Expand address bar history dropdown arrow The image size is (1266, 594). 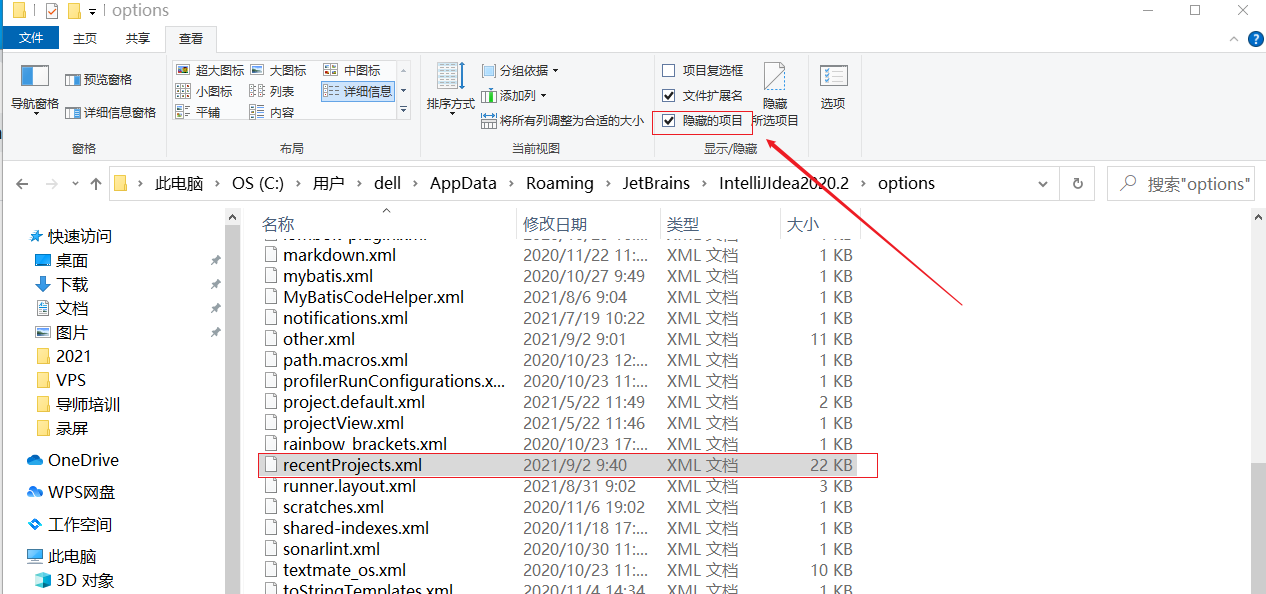coord(1044,184)
